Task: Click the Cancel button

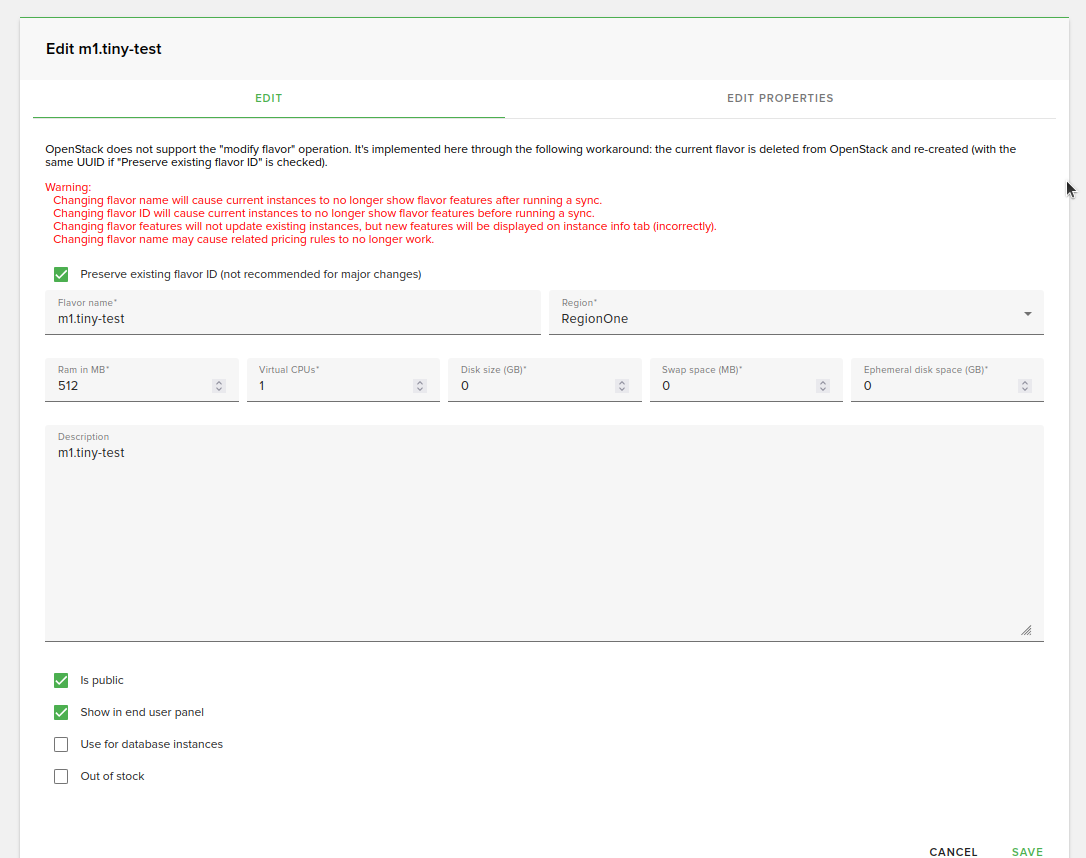Action: pos(953,852)
